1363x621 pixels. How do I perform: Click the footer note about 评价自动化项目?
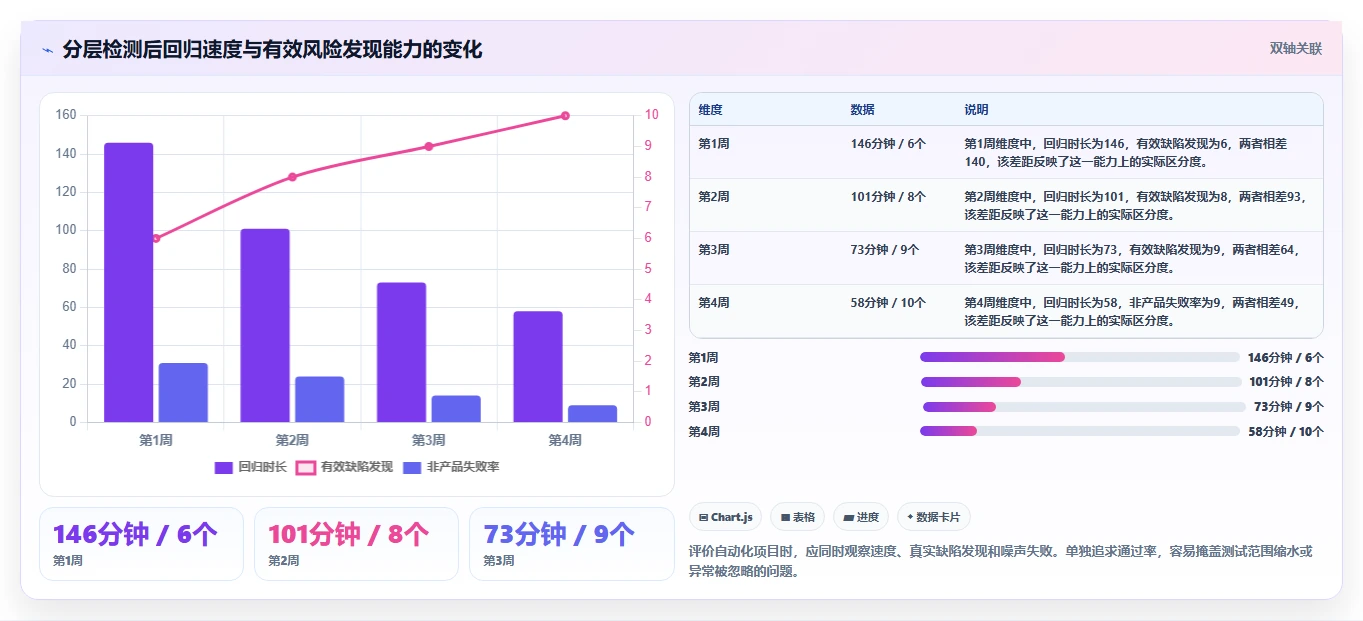1000,562
